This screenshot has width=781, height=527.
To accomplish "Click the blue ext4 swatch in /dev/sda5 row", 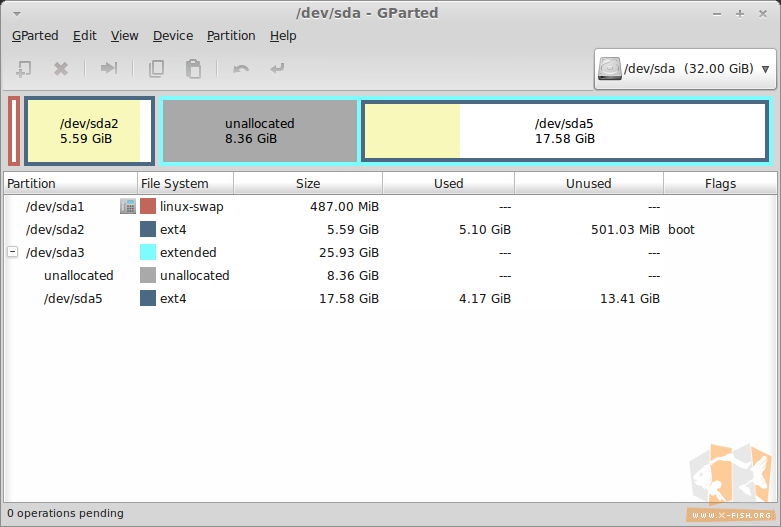I will point(148,298).
